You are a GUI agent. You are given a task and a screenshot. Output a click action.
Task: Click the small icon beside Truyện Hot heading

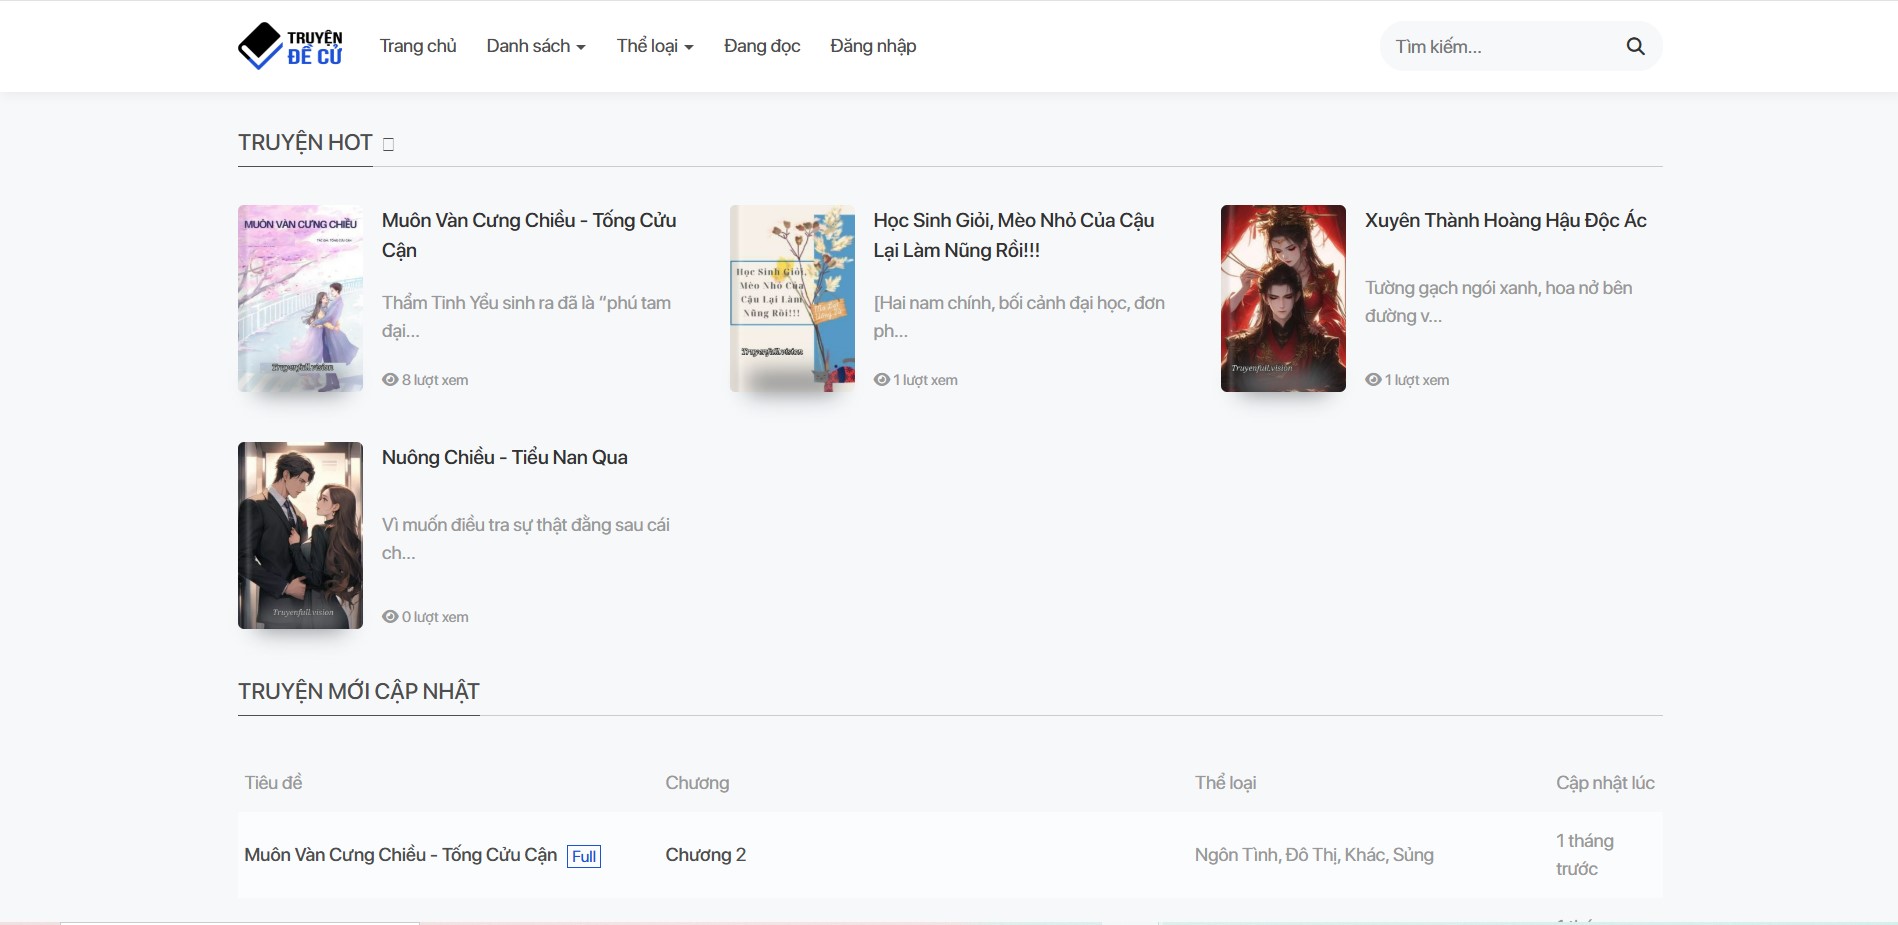click(389, 144)
